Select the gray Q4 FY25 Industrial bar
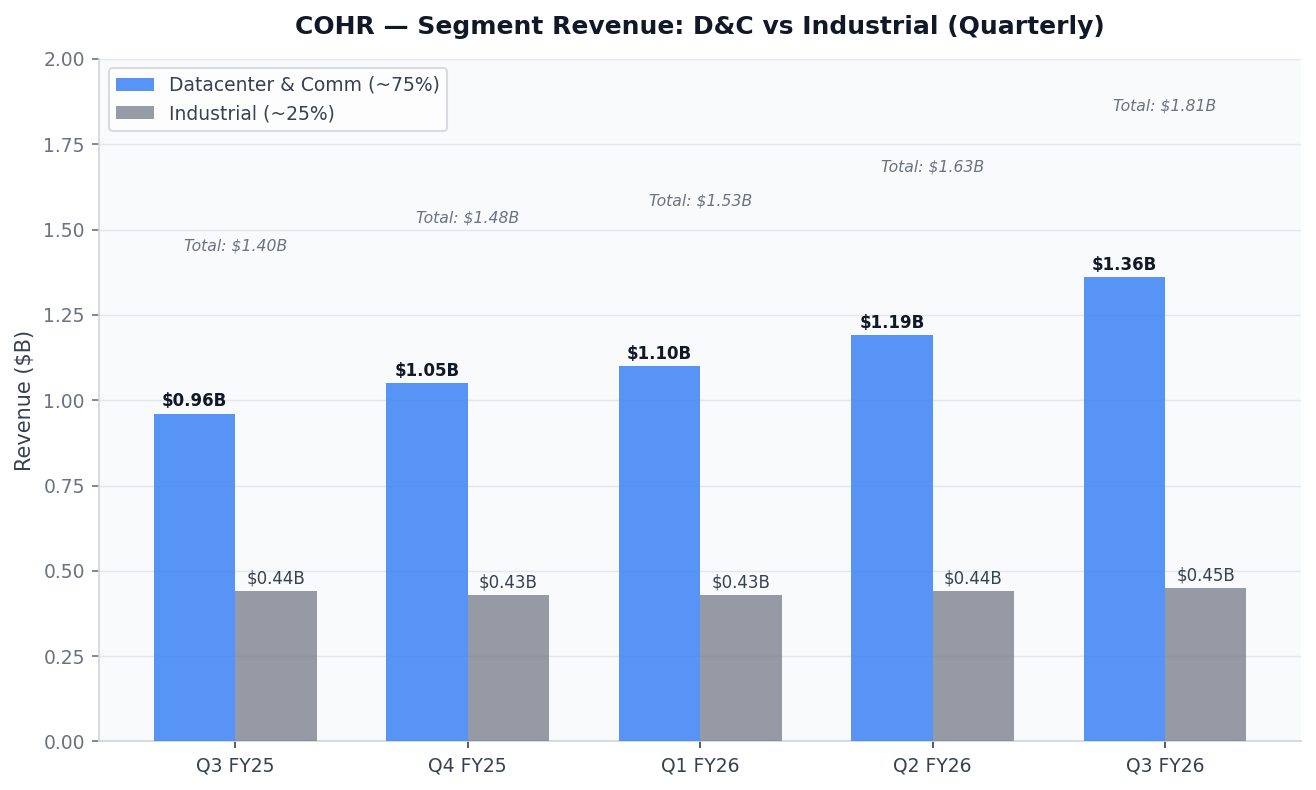Screen dimensions: 1316x790 [508, 668]
